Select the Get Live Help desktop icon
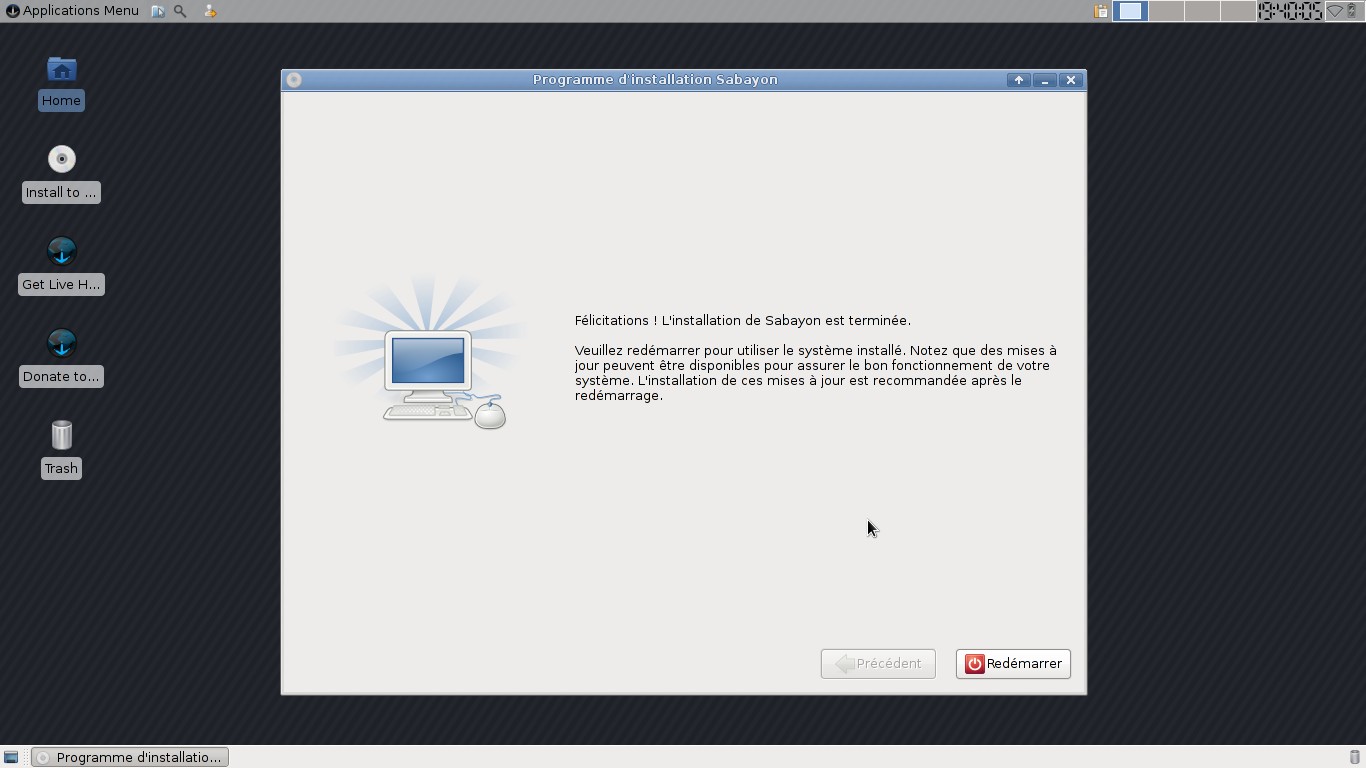Image resolution: width=1366 pixels, height=768 pixels. (61, 266)
